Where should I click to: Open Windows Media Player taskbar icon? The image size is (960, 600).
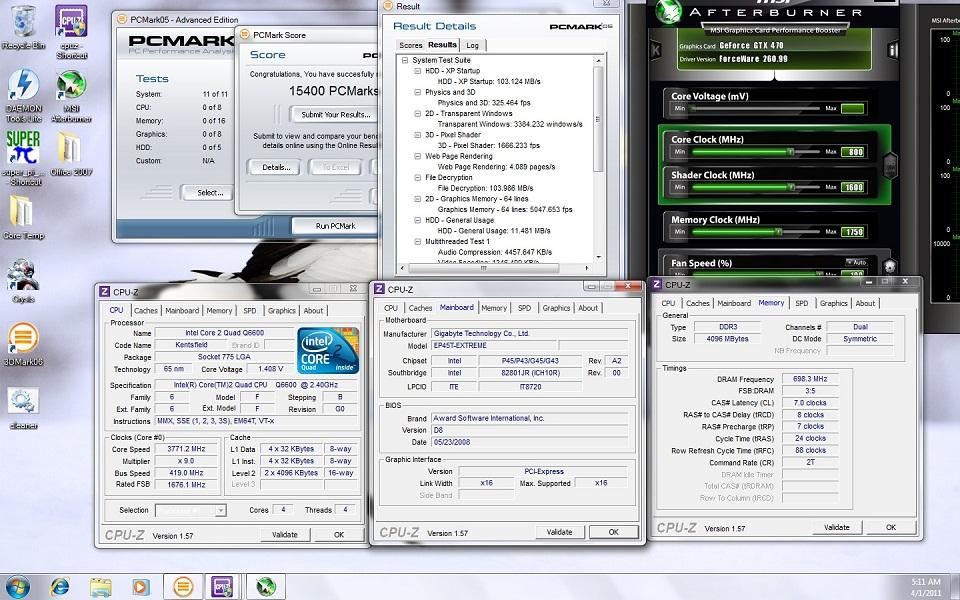point(140,587)
